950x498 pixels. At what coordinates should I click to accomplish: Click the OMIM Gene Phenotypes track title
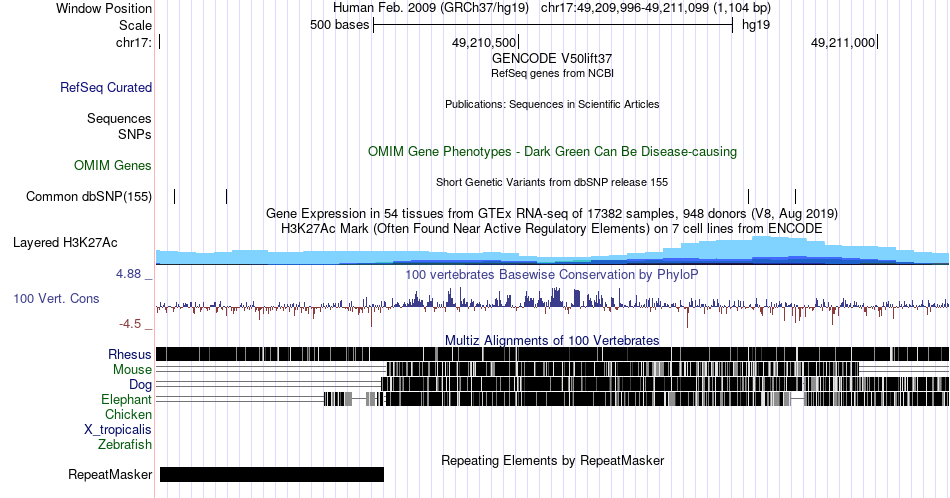[552, 151]
